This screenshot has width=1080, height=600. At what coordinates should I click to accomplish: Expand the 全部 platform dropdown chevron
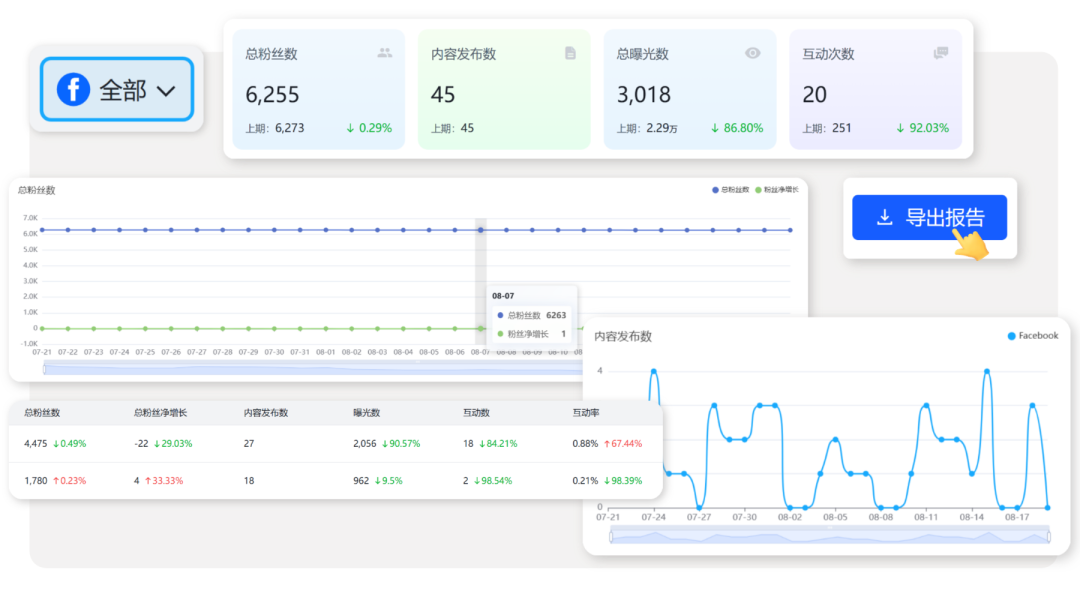click(166, 91)
